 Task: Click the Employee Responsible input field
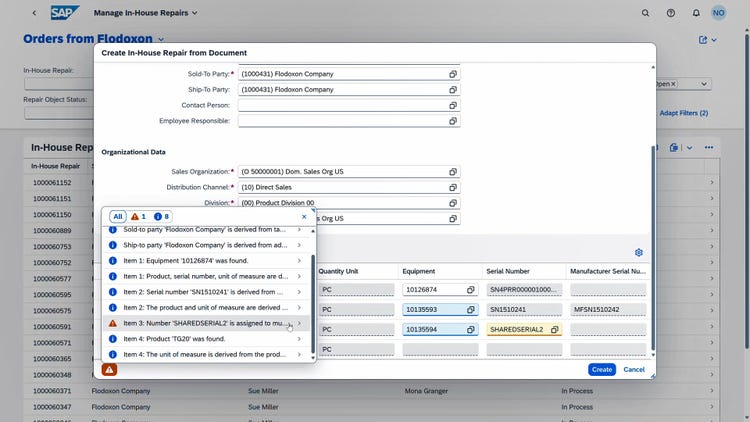point(349,121)
